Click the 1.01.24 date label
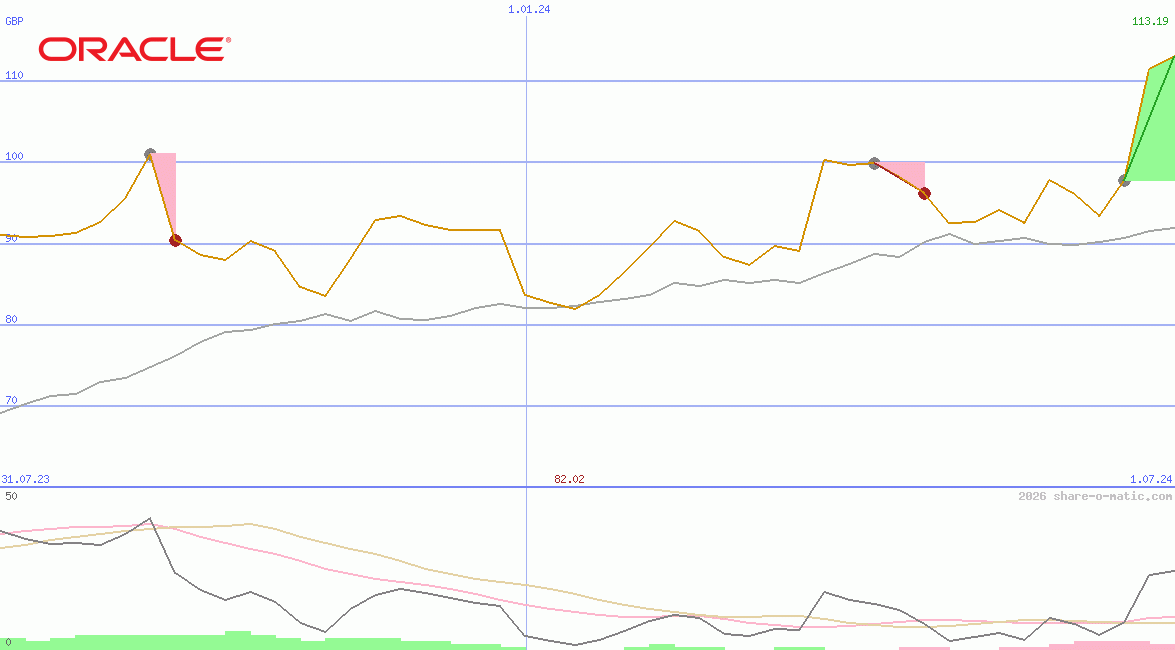The image size is (1175, 650). coord(529,9)
